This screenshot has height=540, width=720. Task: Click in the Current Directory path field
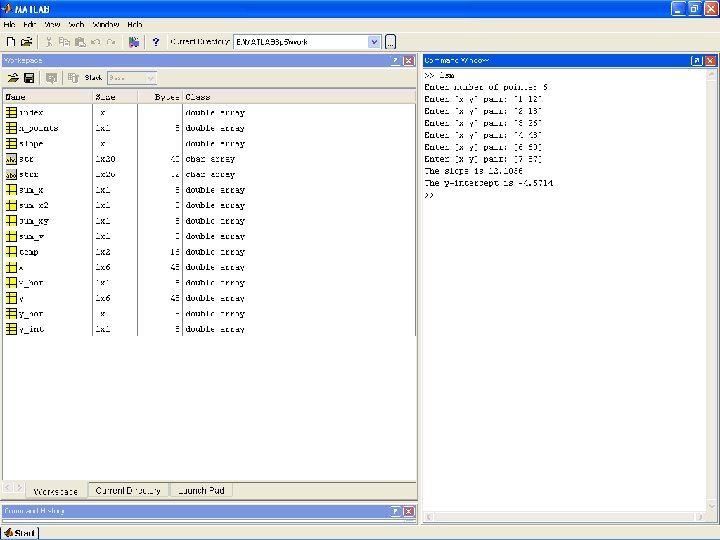(301, 42)
